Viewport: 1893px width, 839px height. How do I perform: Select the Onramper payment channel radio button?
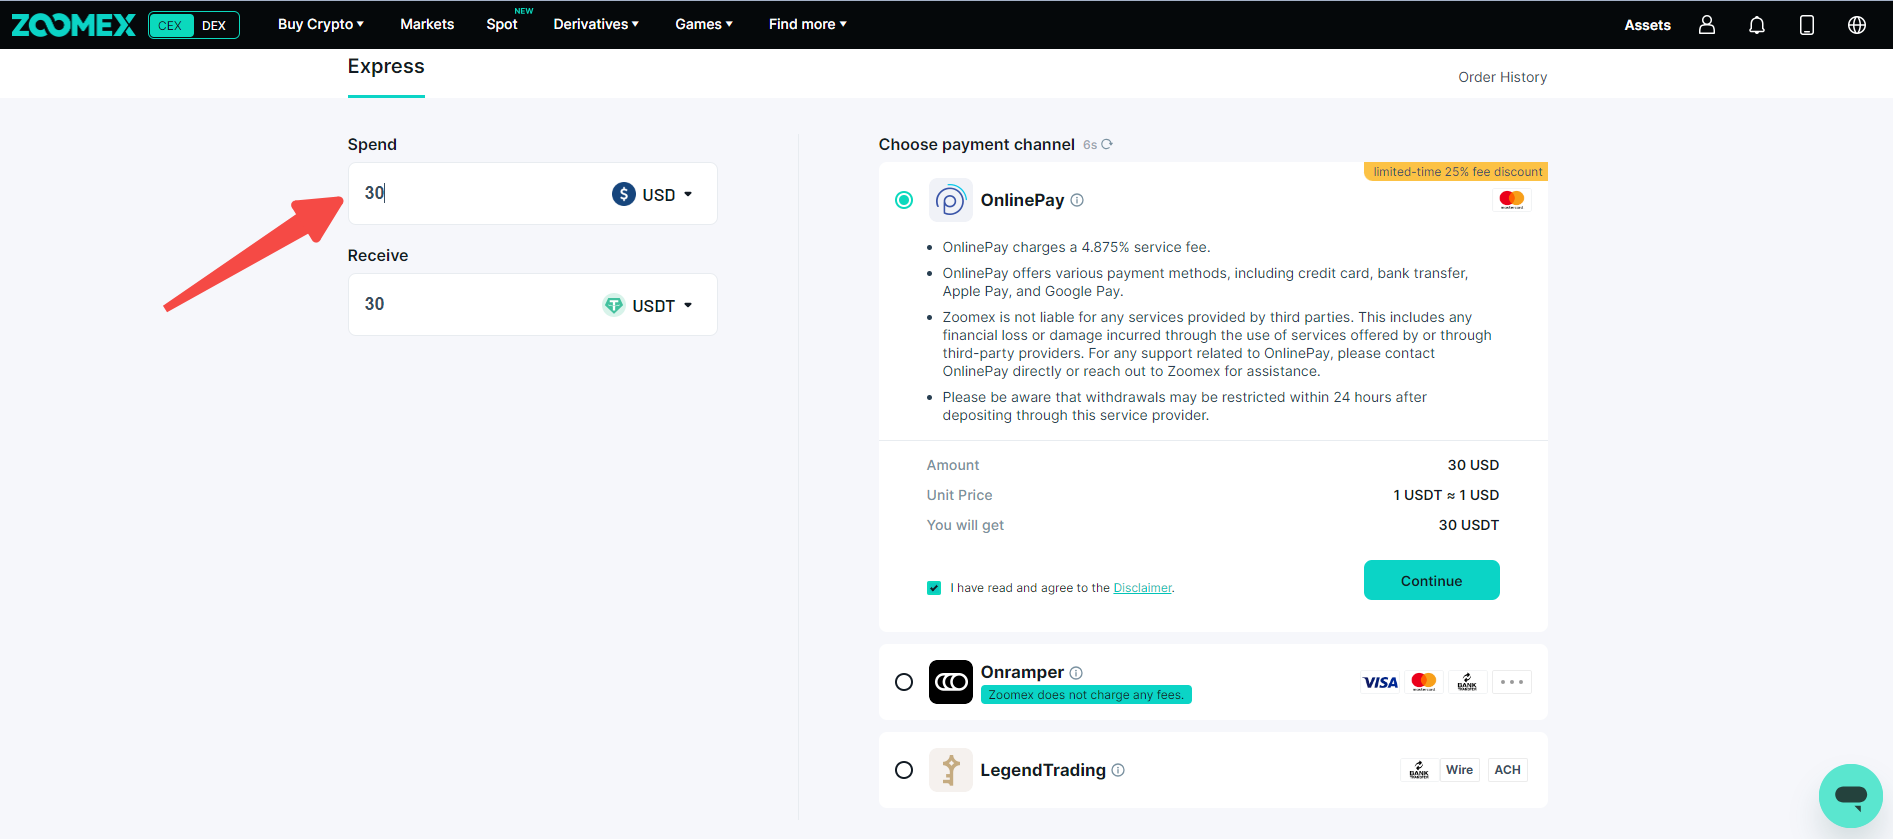point(904,682)
